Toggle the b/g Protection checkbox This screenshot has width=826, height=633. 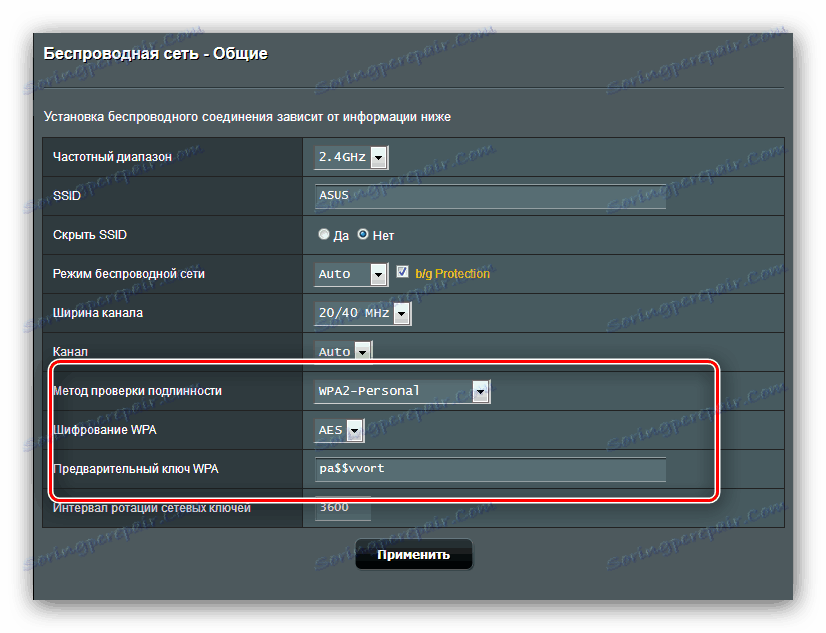coord(402,272)
